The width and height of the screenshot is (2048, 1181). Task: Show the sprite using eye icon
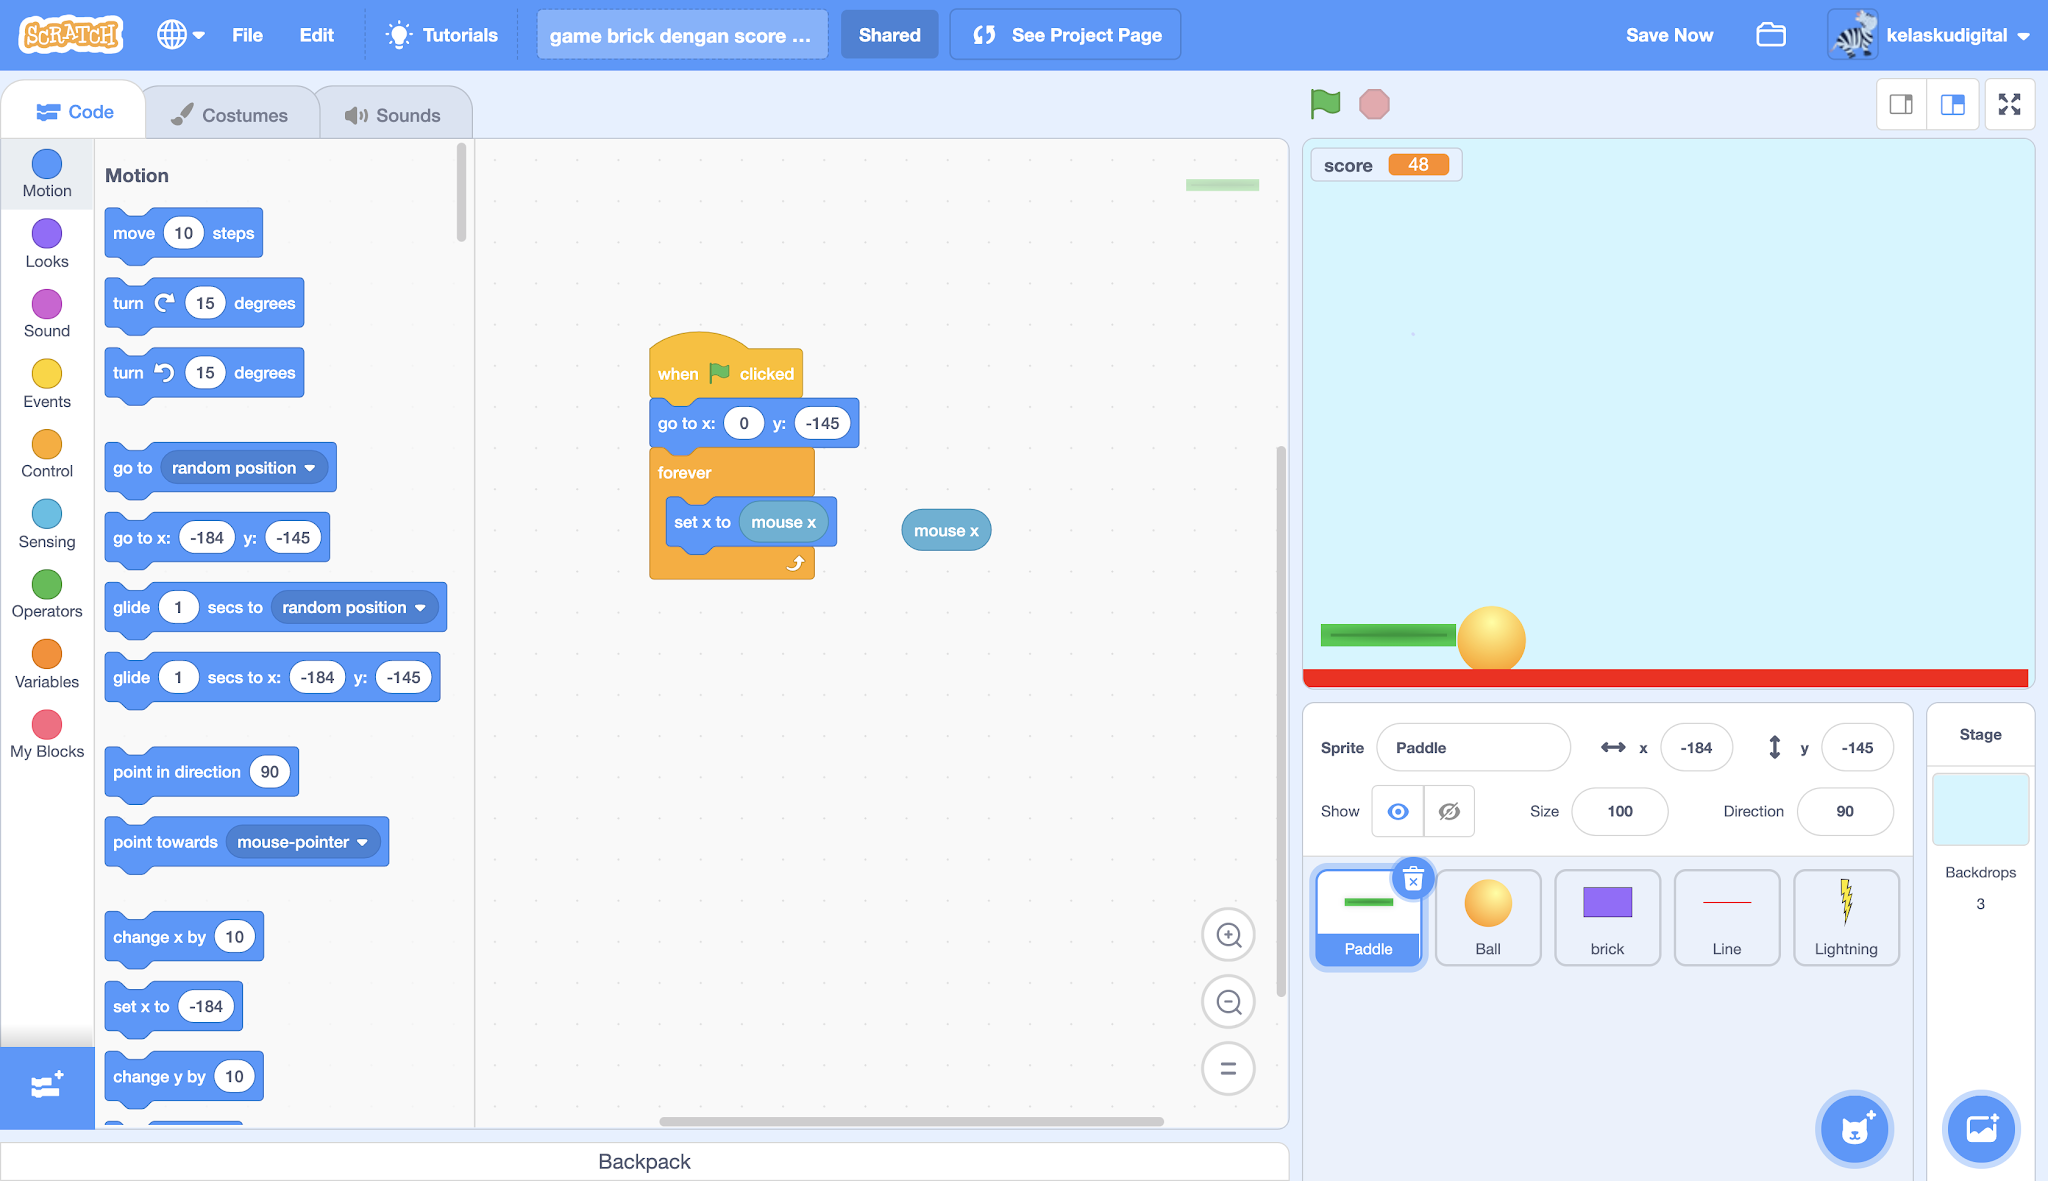click(1398, 811)
